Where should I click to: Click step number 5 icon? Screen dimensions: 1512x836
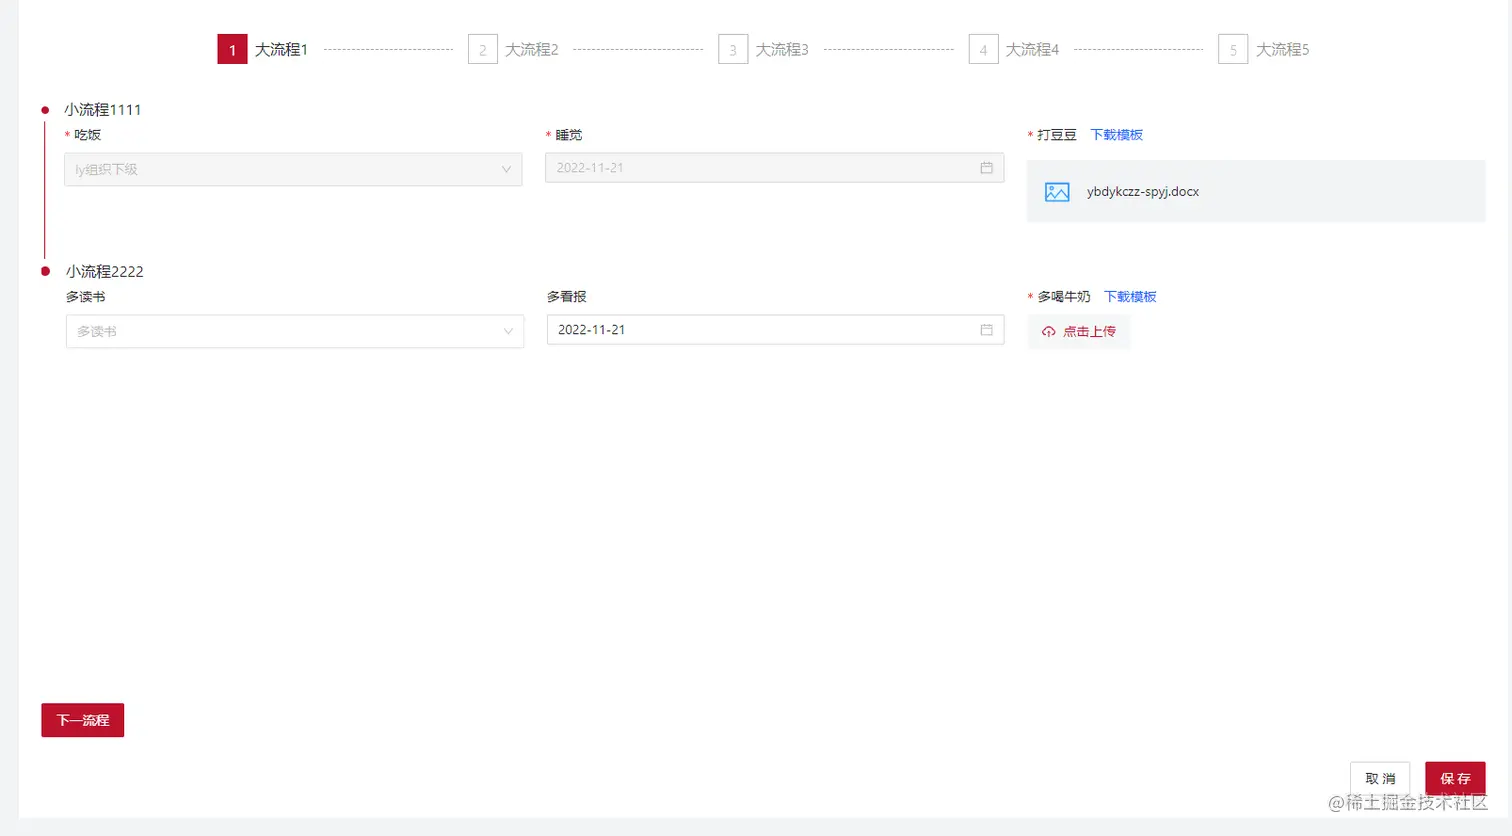click(1233, 49)
